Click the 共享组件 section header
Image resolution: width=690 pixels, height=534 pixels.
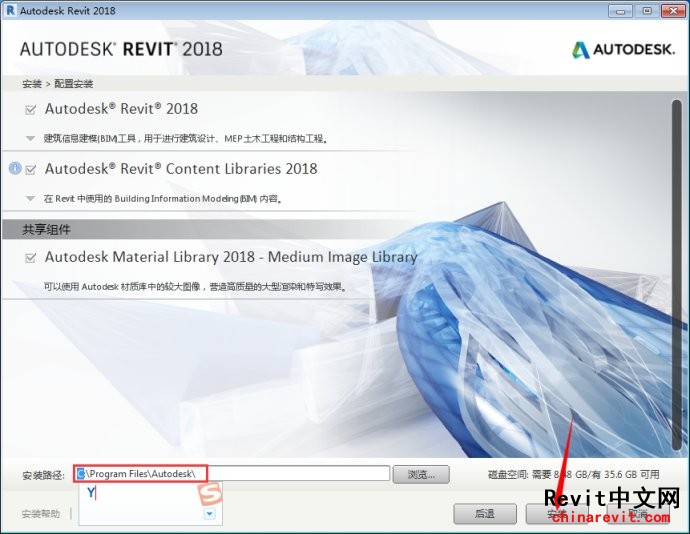coord(46,229)
